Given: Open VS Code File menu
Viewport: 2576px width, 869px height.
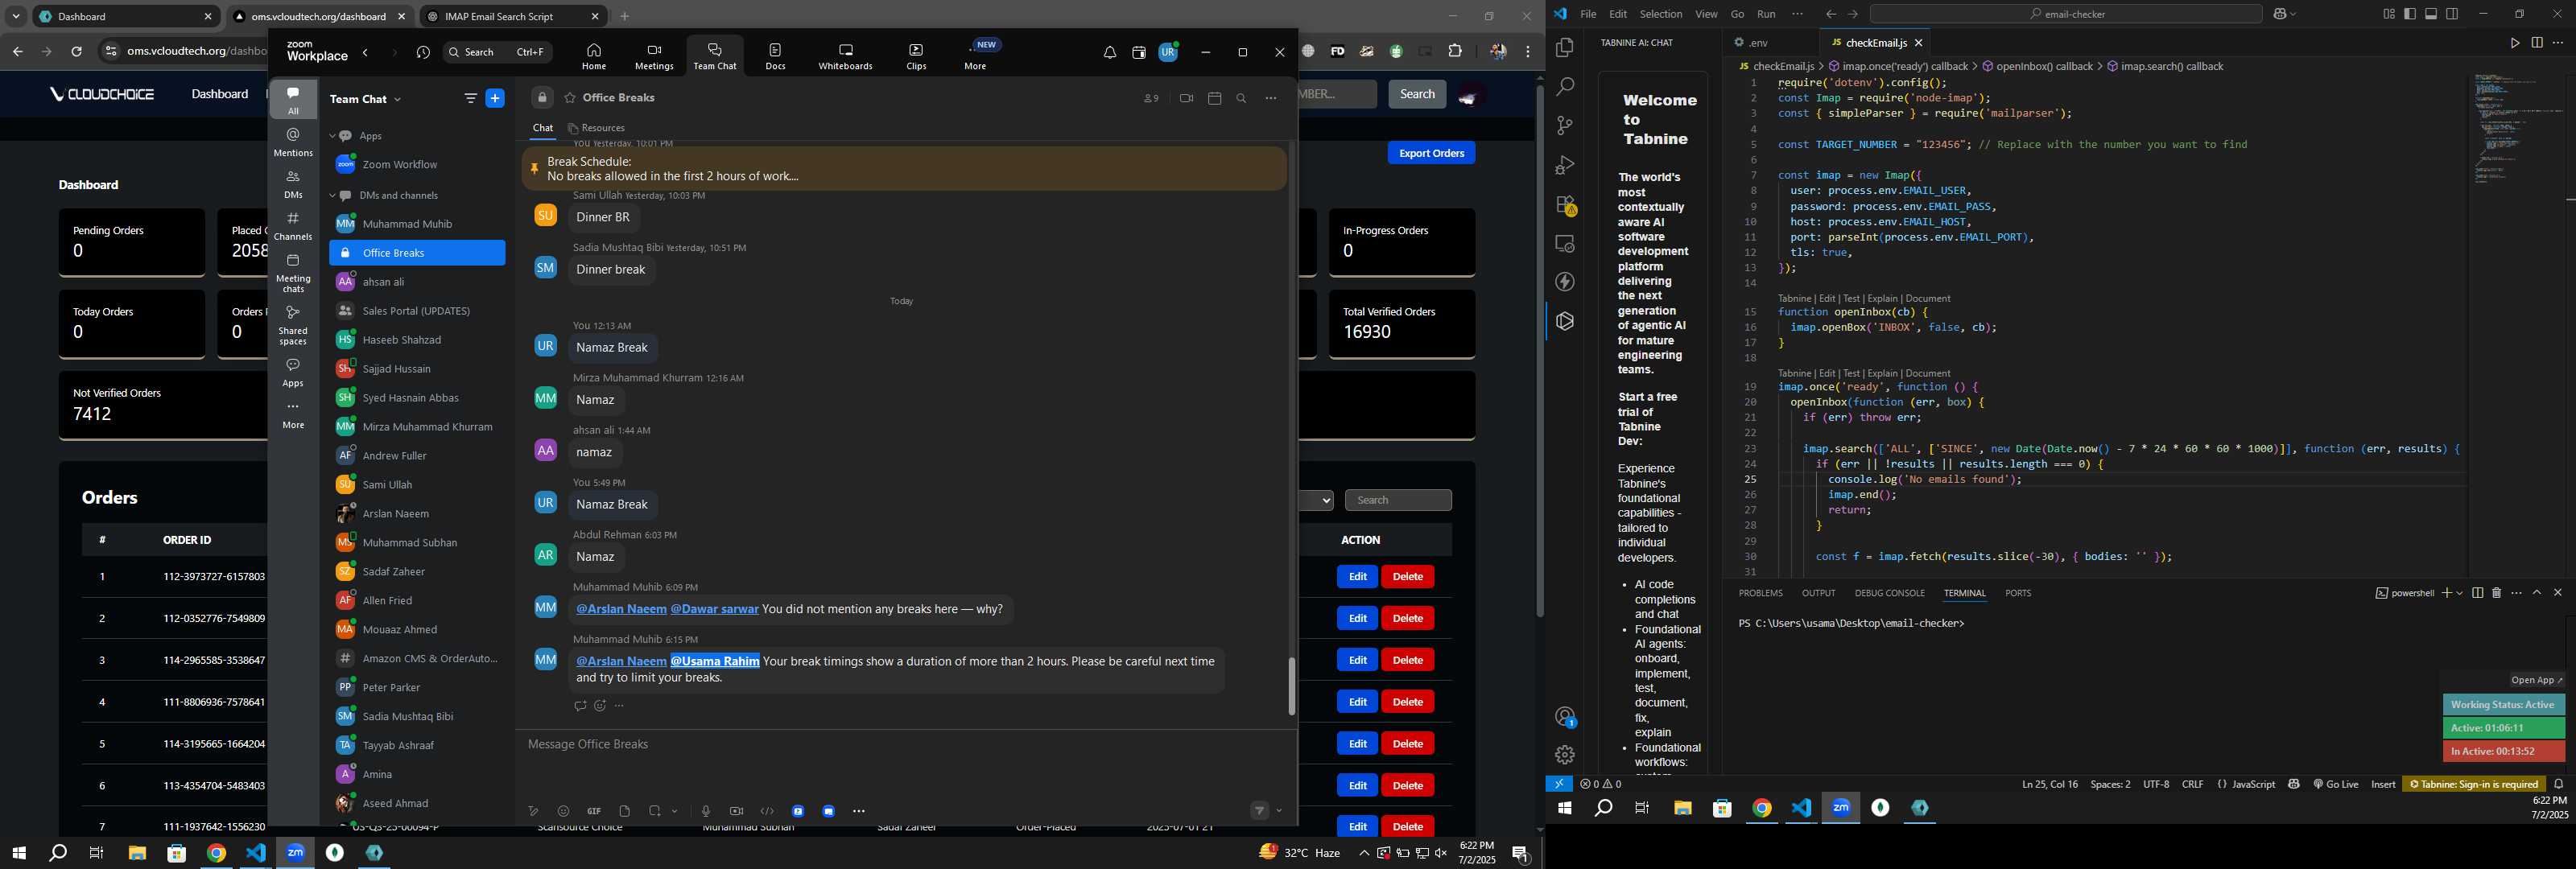Looking at the screenshot, I should point(1588,14).
